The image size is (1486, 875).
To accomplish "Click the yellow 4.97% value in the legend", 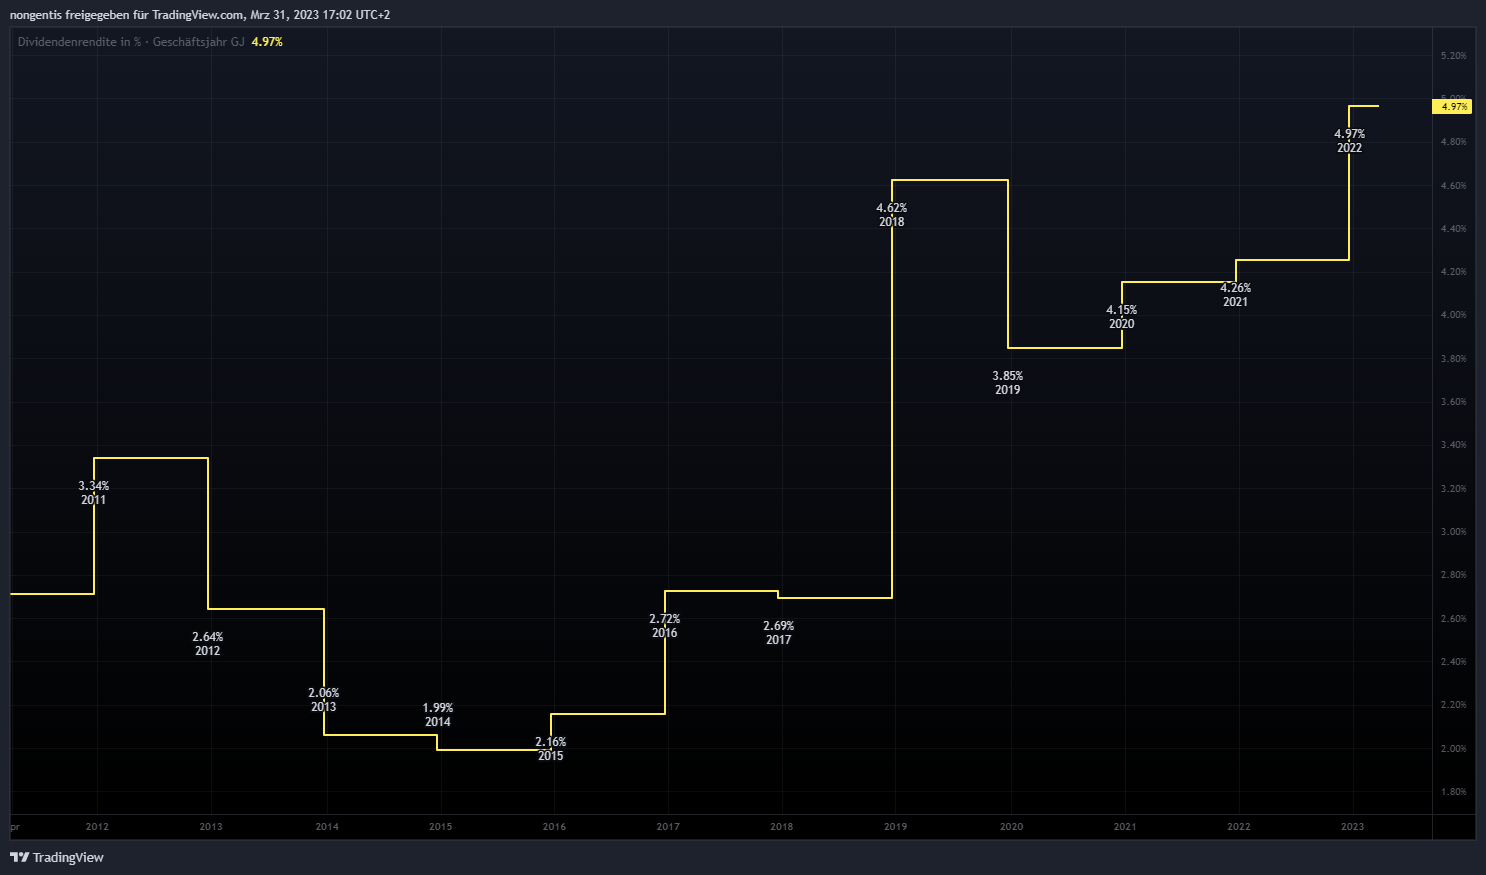I will (267, 42).
